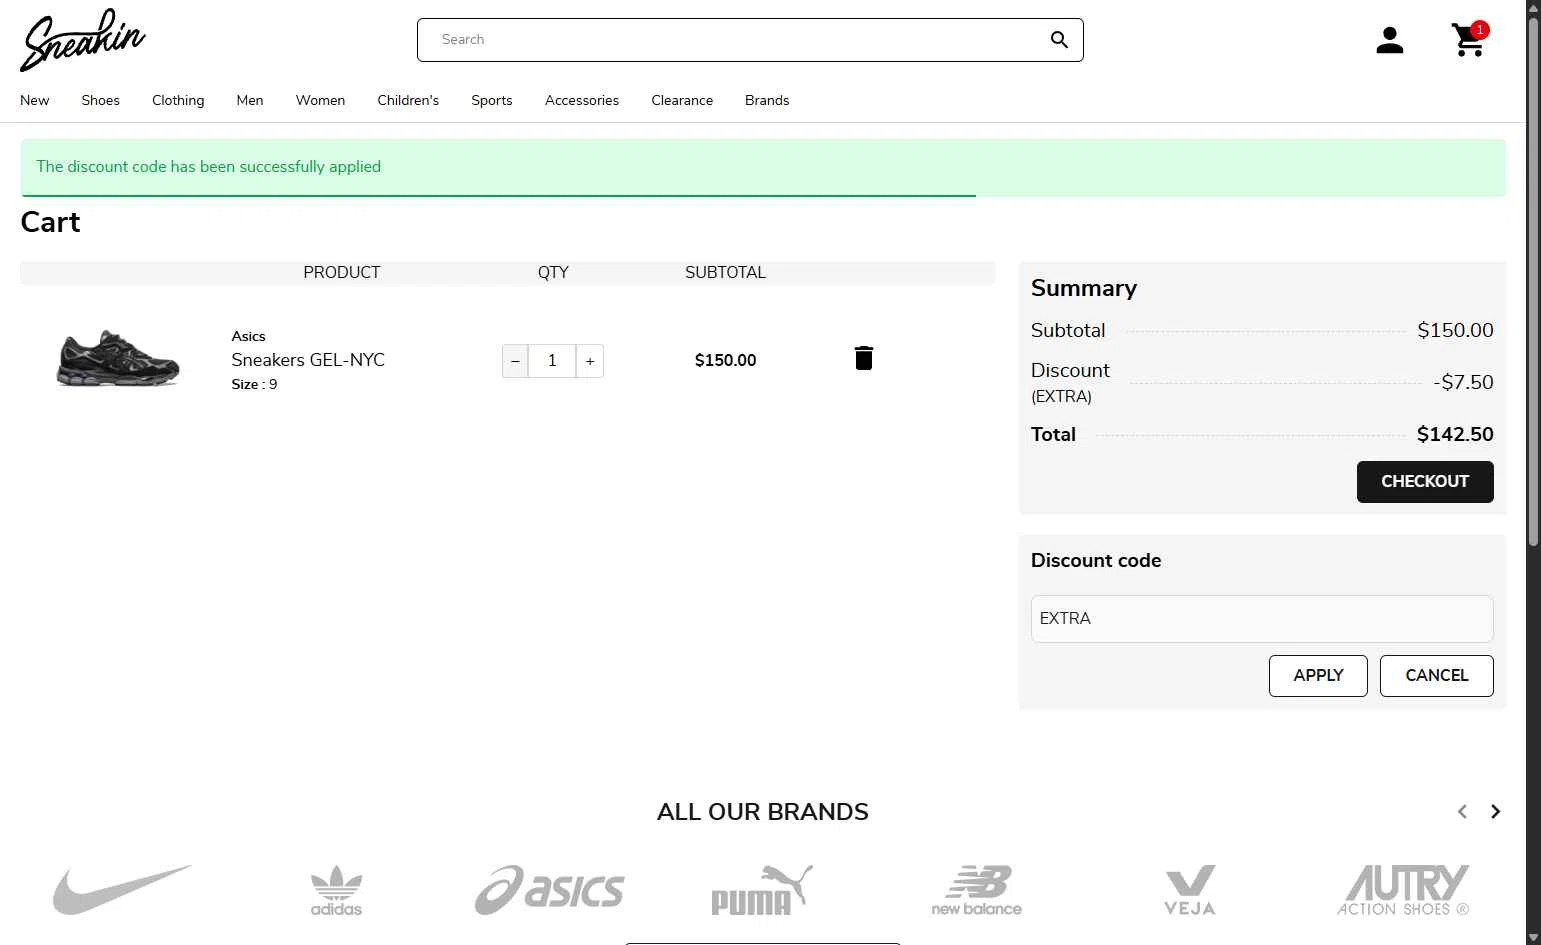The height and width of the screenshot is (945, 1541).
Task: Click the APPLY discount button
Action: pyautogui.click(x=1318, y=676)
